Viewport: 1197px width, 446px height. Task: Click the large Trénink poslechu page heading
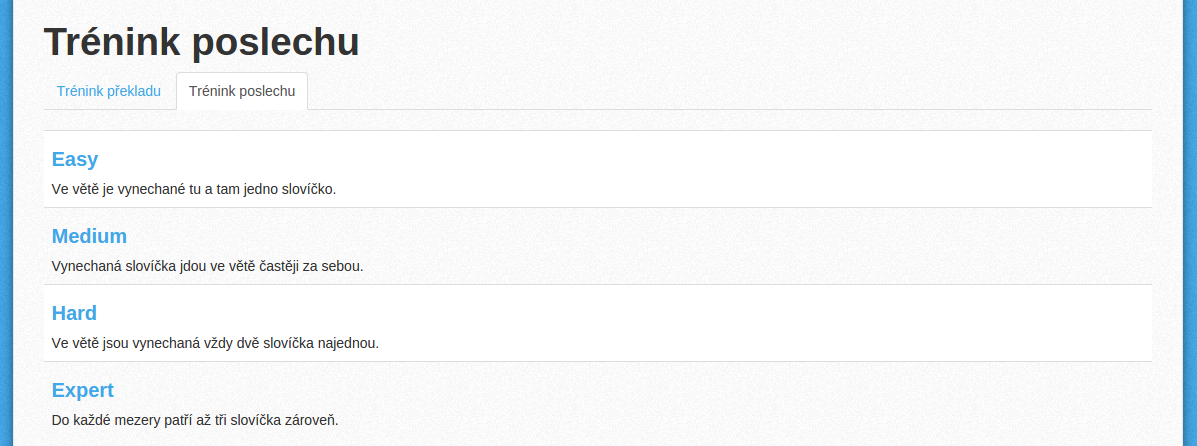[x=202, y=42]
